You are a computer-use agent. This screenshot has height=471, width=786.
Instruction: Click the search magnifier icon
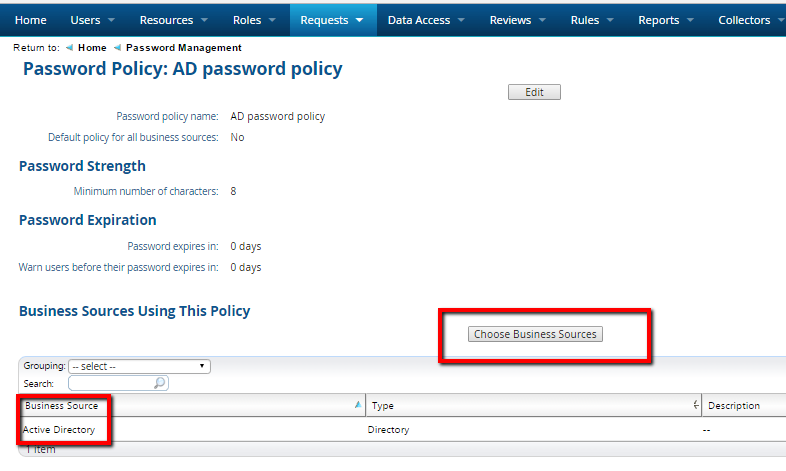[160, 383]
